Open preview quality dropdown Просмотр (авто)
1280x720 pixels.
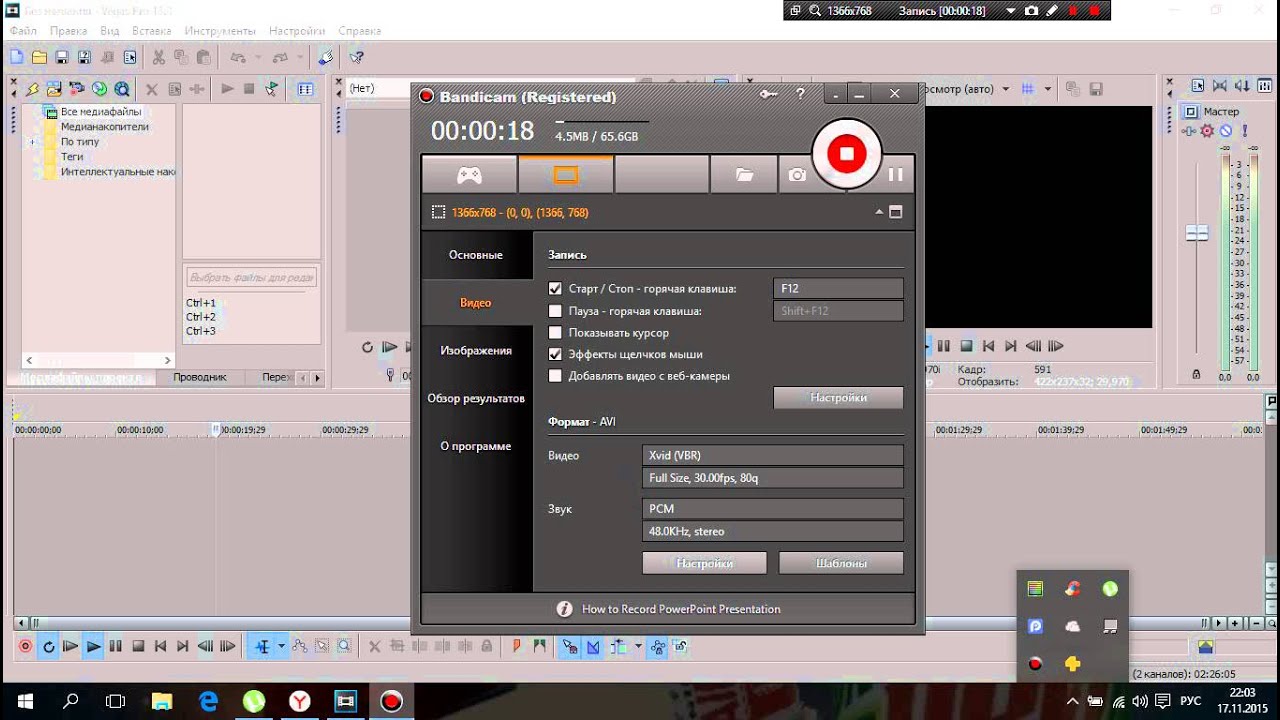(x=1006, y=89)
